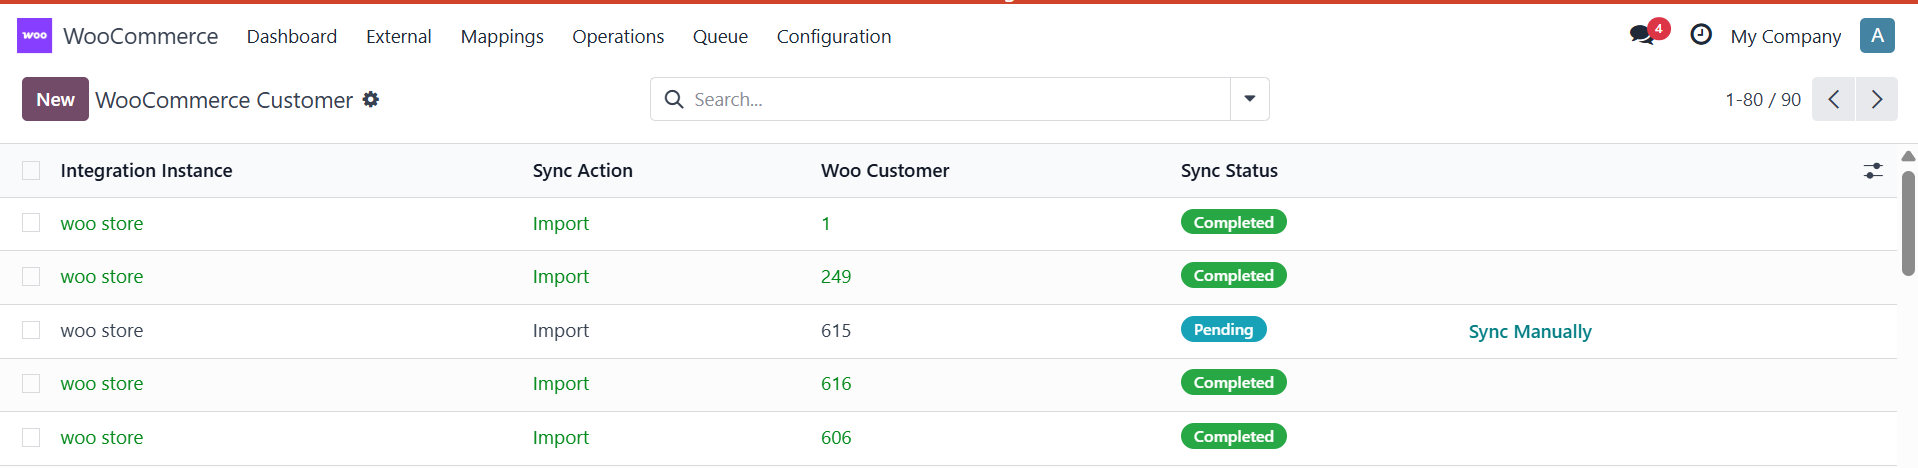Click Completed badge in customer 1 row
The width and height of the screenshot is (1918, 468).
coord(1234,222)
